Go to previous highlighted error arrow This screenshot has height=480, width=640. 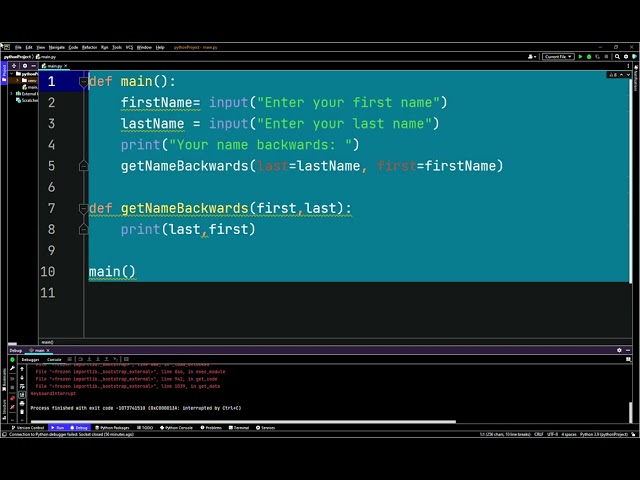[622, 75]
